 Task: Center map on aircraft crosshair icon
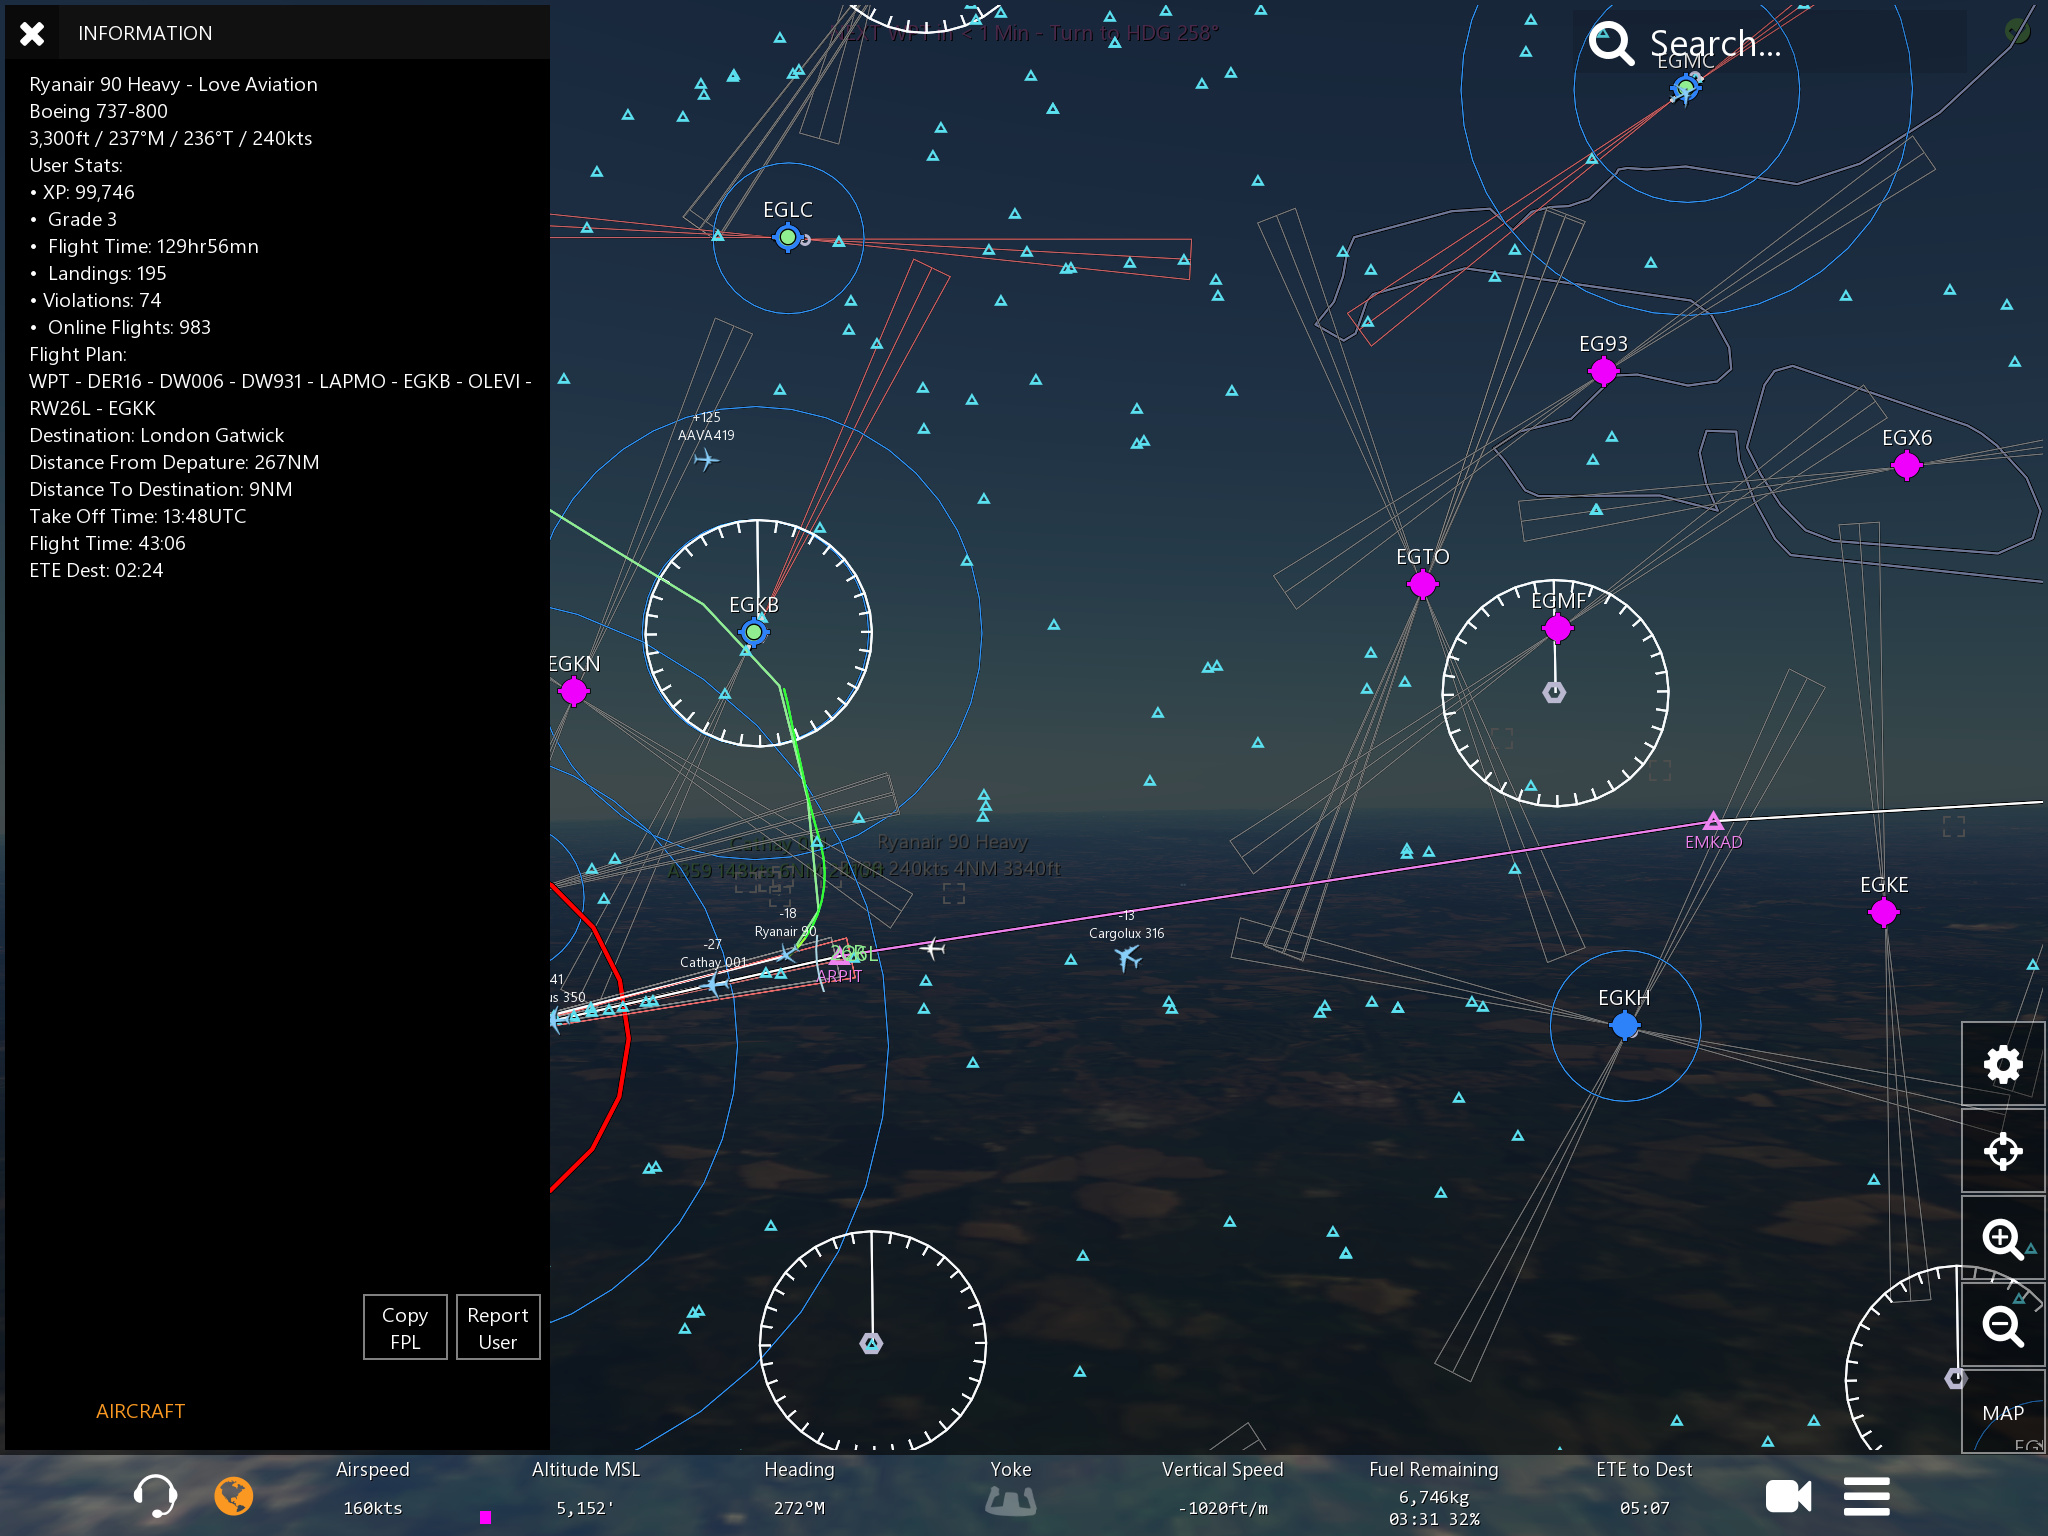click(2002, 1151)
